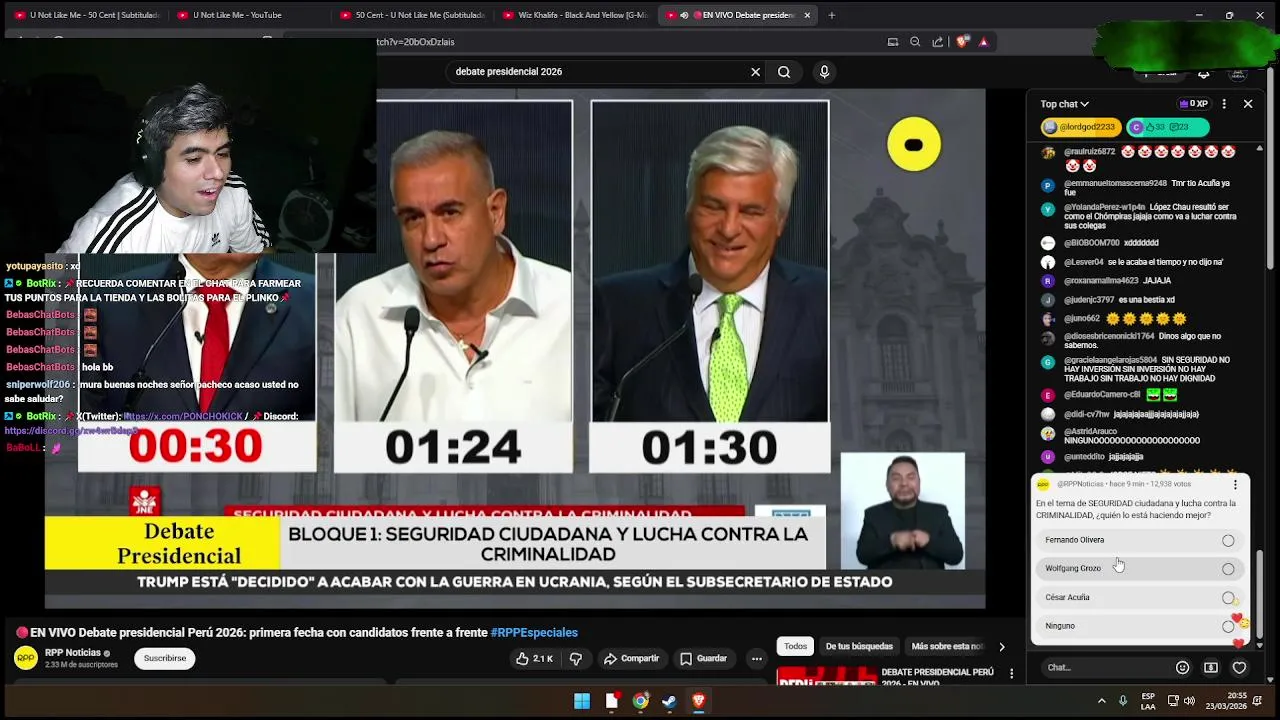The width and height of the screenshot is (1280, 720).
Task: Open the 0 XP points badge
Action: point(1194,104)
